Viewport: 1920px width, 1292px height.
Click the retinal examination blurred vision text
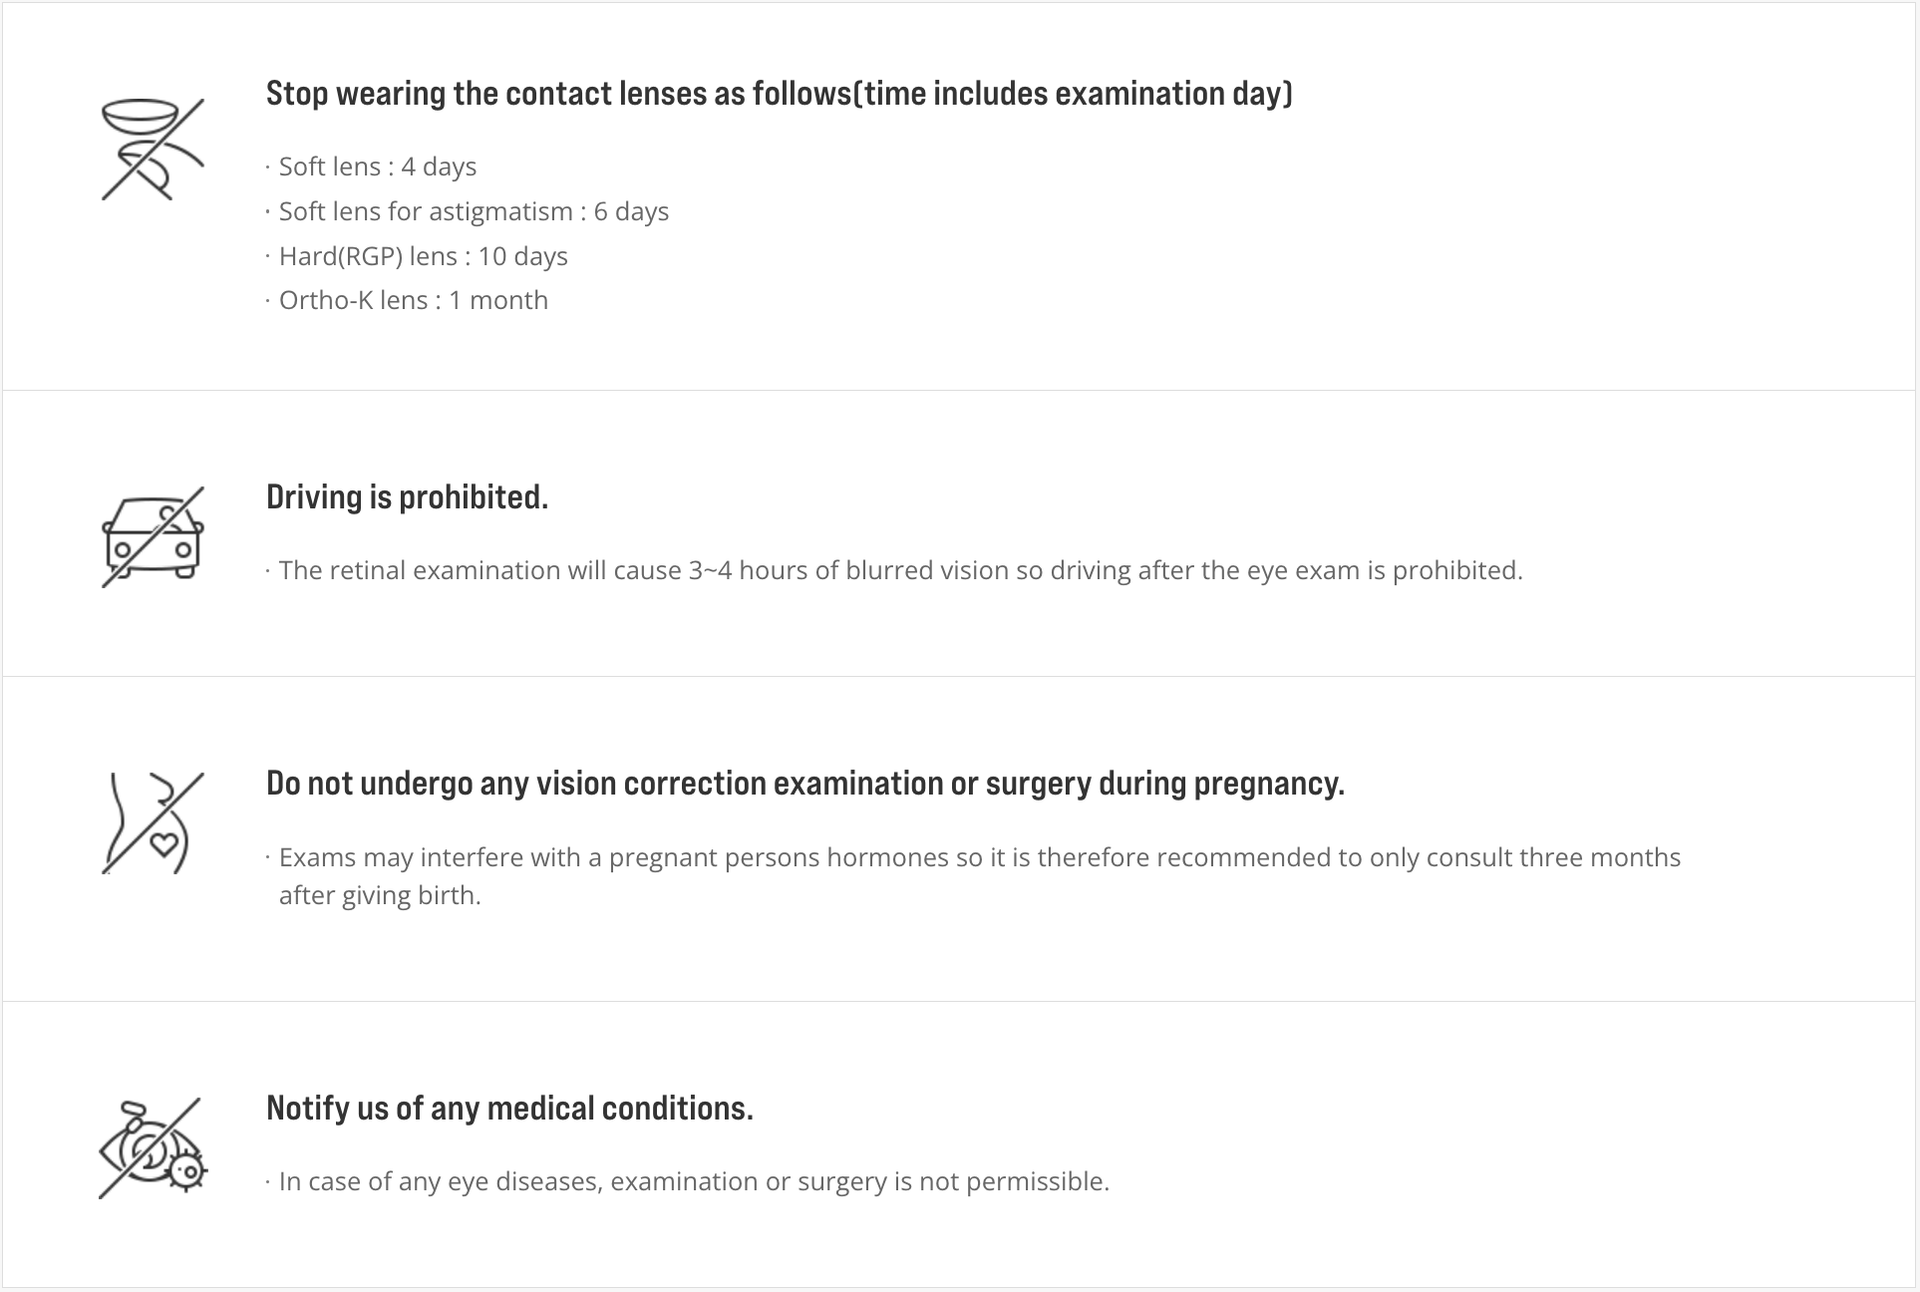[900, 570]
